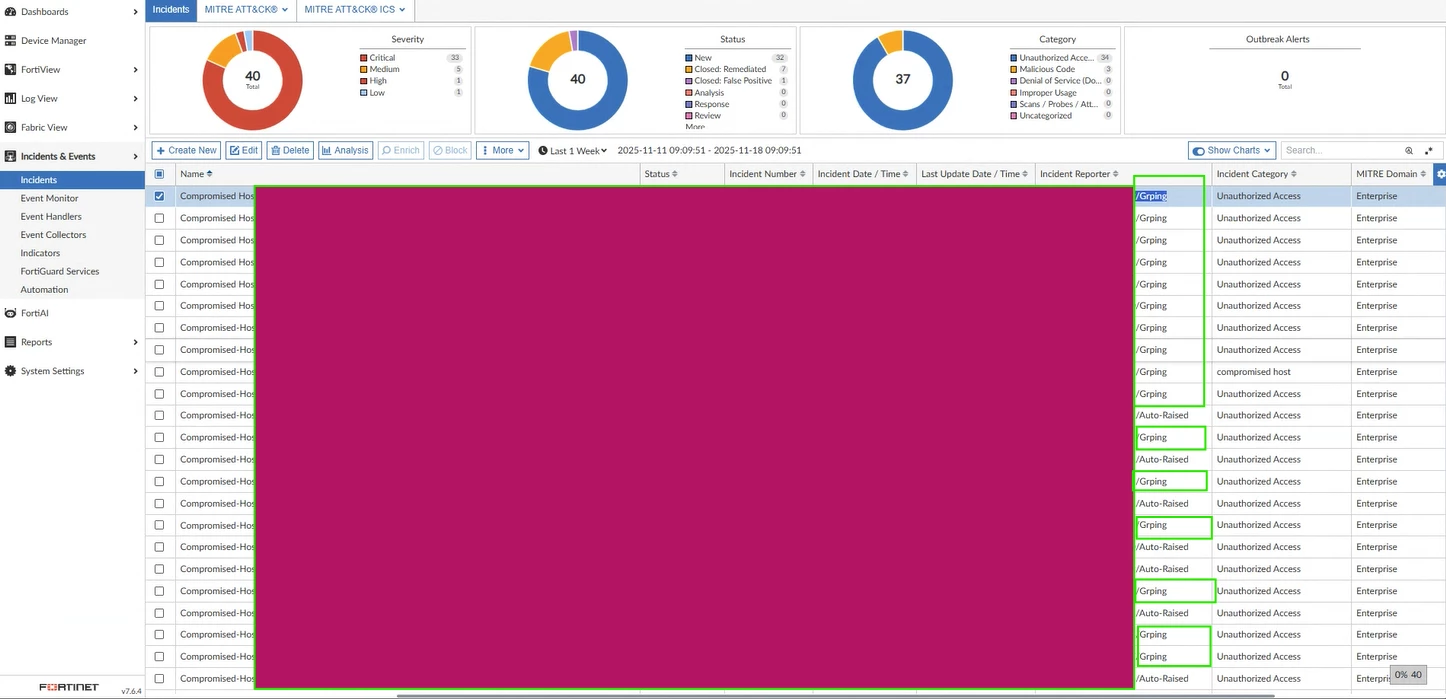
Task: Click the Critical red legend swatch
Action: [x=364, y=58]
